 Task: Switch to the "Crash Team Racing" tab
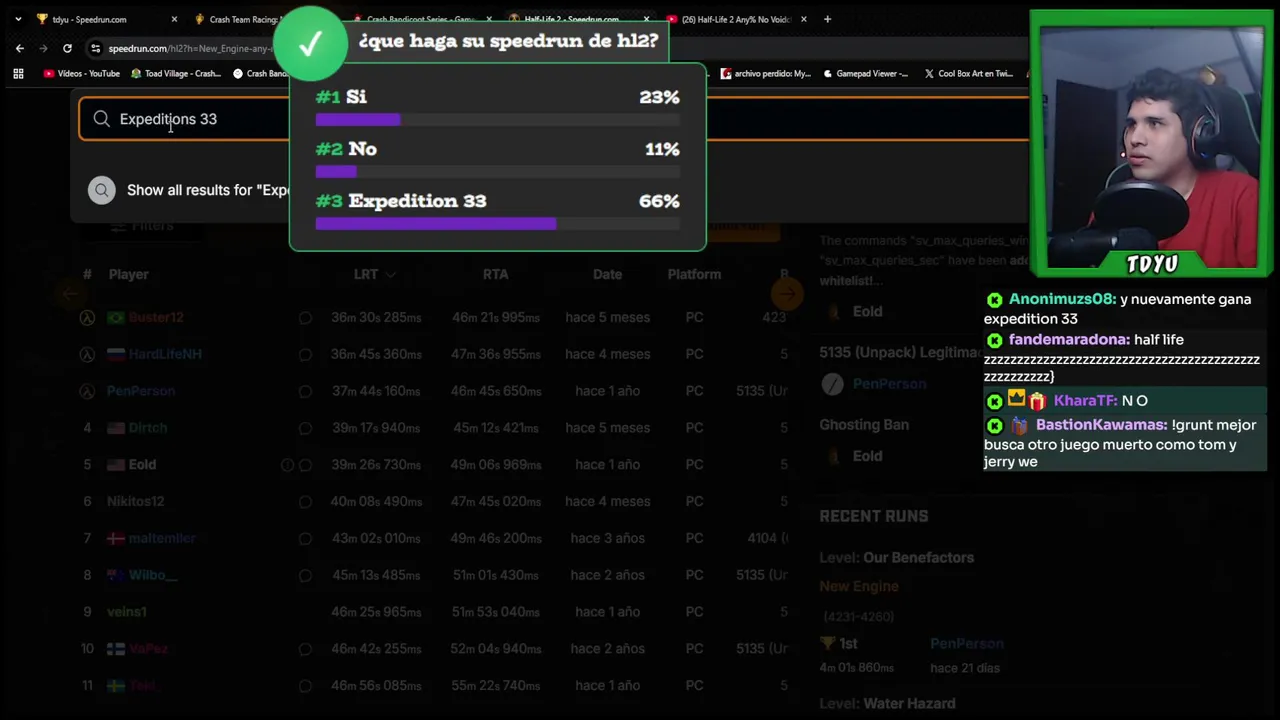[240, 19]
